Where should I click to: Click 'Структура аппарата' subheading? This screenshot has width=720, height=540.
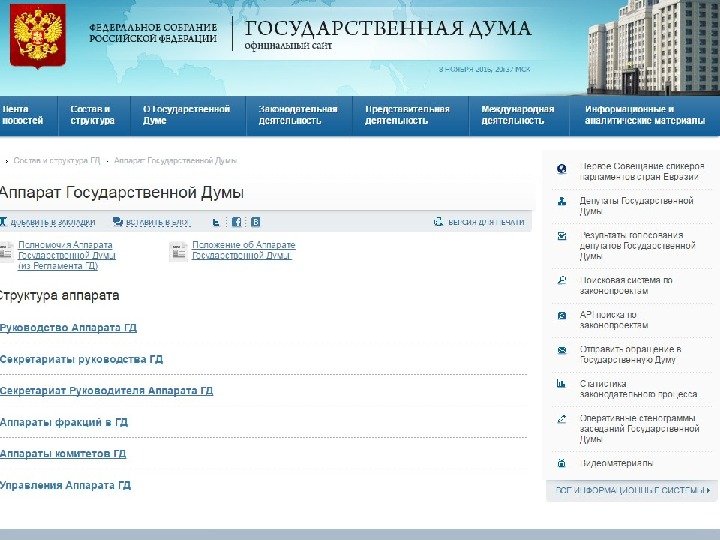pyautogui.click(x=60, y=295)
